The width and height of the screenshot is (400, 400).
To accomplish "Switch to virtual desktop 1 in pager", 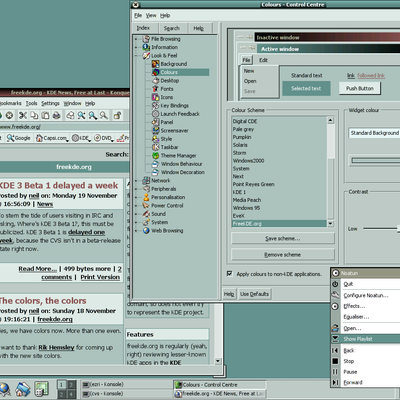I will click(x=61, y=384).
